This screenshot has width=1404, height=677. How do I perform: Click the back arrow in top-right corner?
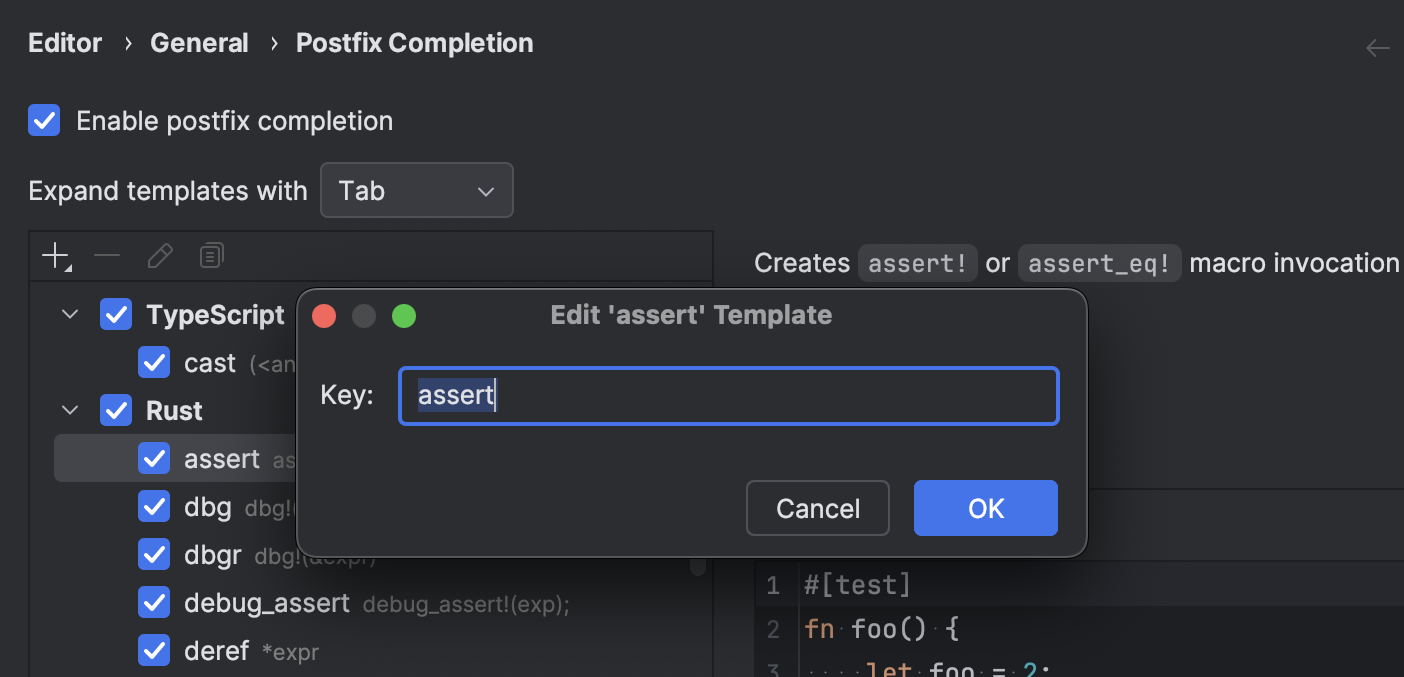click(x=1377, y=47)
